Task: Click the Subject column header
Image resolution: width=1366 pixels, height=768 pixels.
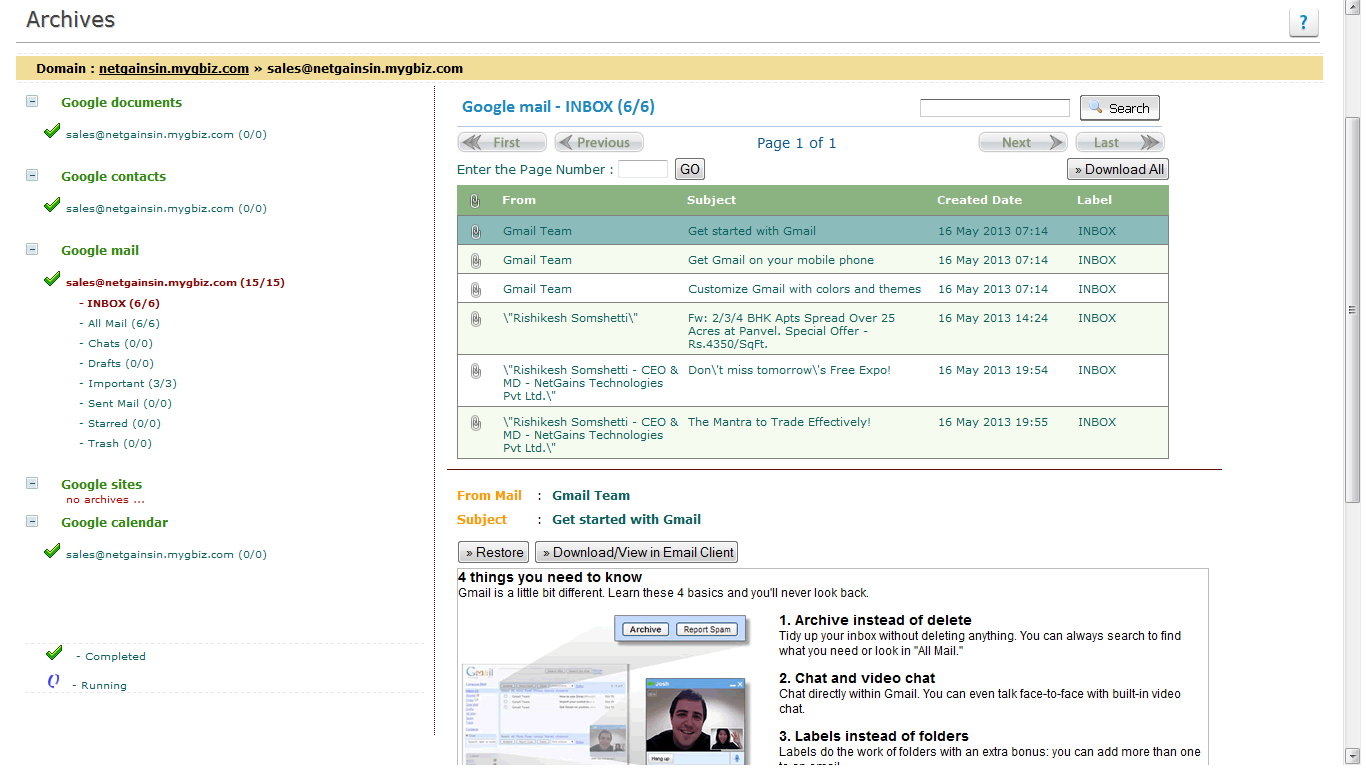Action: click(x=711, y=200)
